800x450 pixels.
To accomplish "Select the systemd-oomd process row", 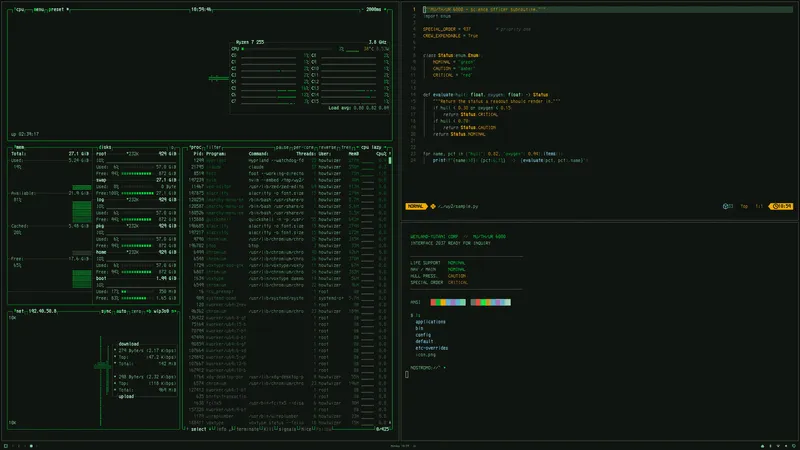I will click(x=289, y=298).
